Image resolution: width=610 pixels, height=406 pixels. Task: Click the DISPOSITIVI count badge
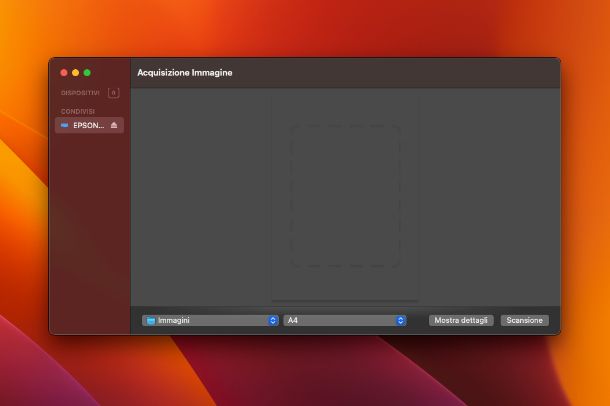pyautogui.click(x=114, y=93)
